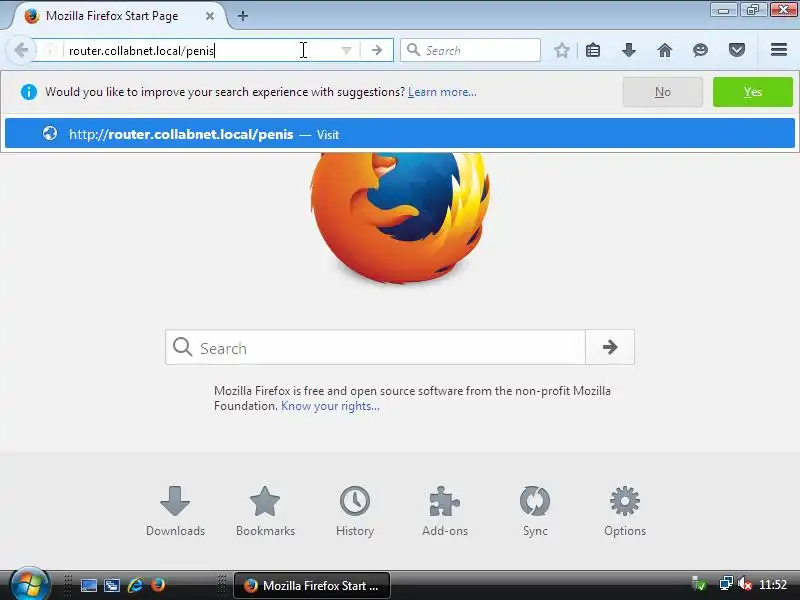
Task: Open the Know your rights link
Action: (x=330, y=406)
